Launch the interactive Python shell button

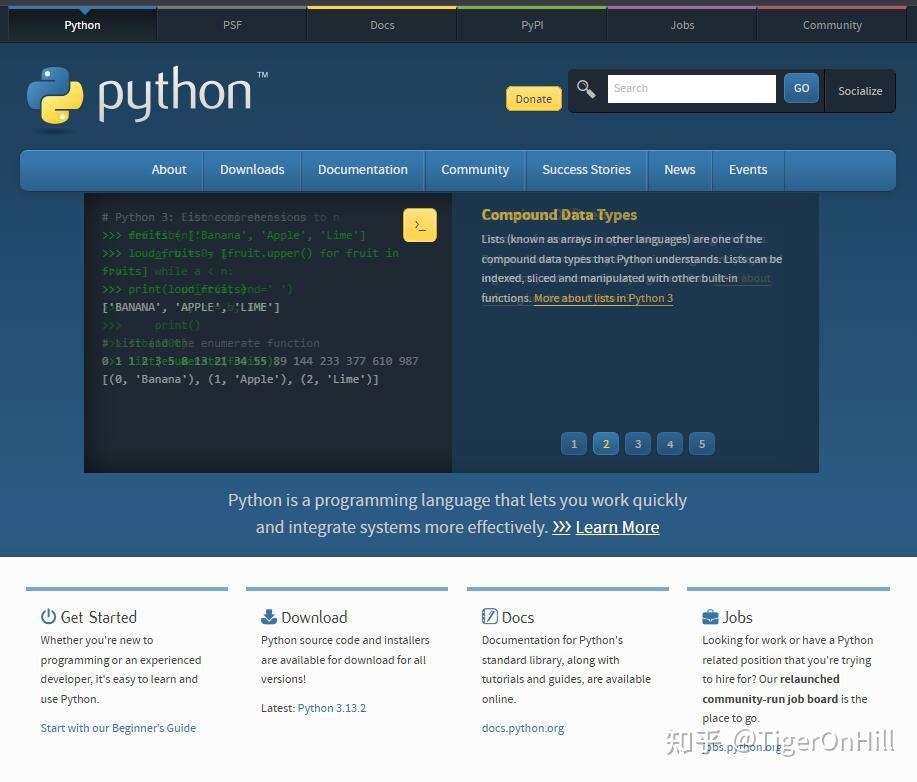tap(420, 225)
